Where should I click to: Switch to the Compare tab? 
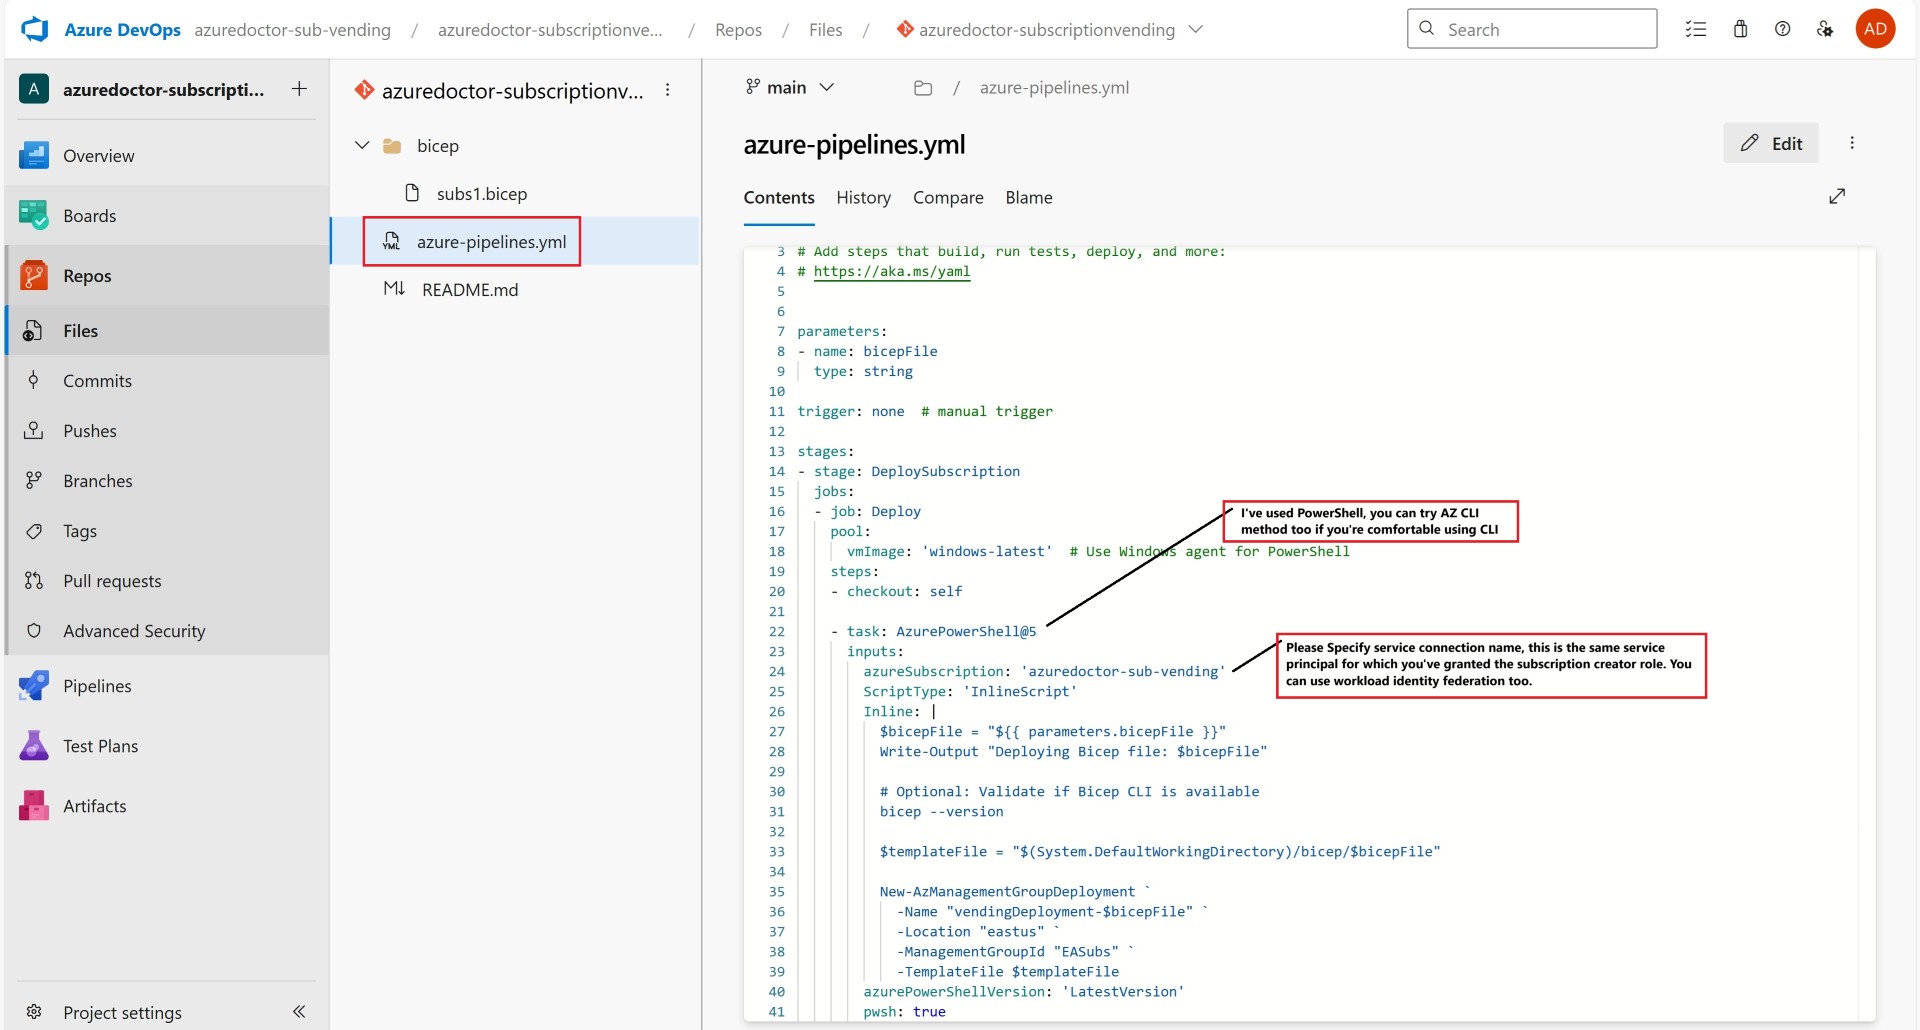pos(948,198)
